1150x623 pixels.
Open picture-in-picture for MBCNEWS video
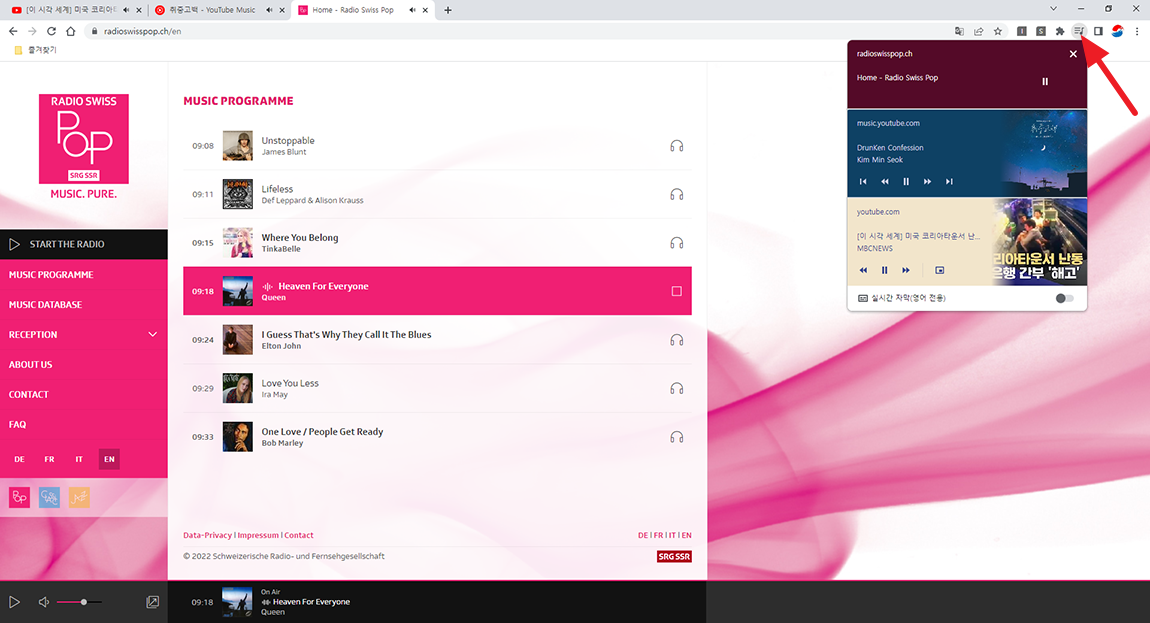940,270
